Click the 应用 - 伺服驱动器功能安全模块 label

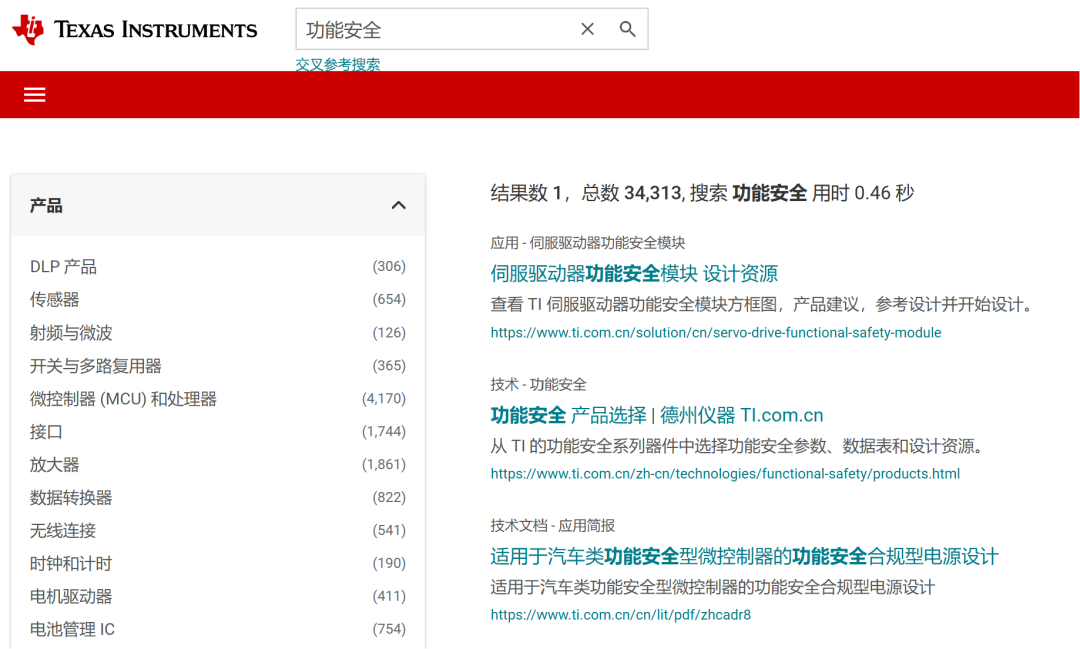click(x=588, y=243)
